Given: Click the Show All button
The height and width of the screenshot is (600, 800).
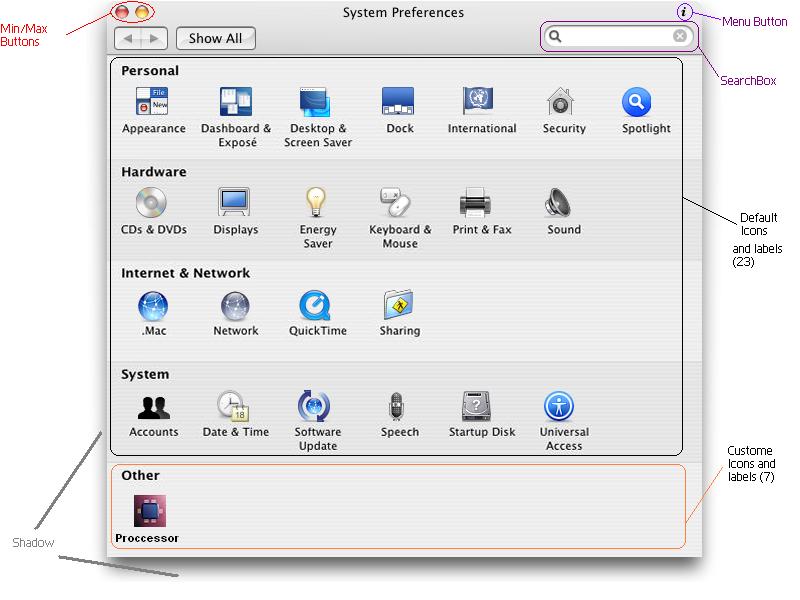Looking at the screenshot, I should [215, 38].
